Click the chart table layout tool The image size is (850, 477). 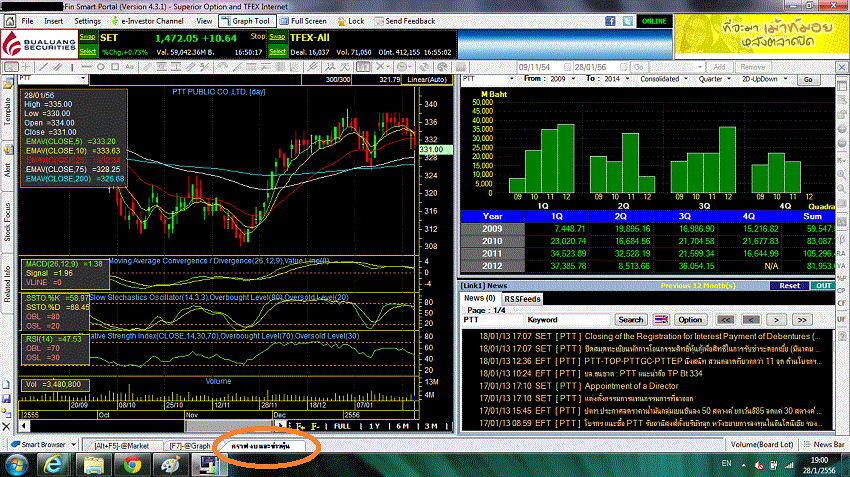pos(363,67)
